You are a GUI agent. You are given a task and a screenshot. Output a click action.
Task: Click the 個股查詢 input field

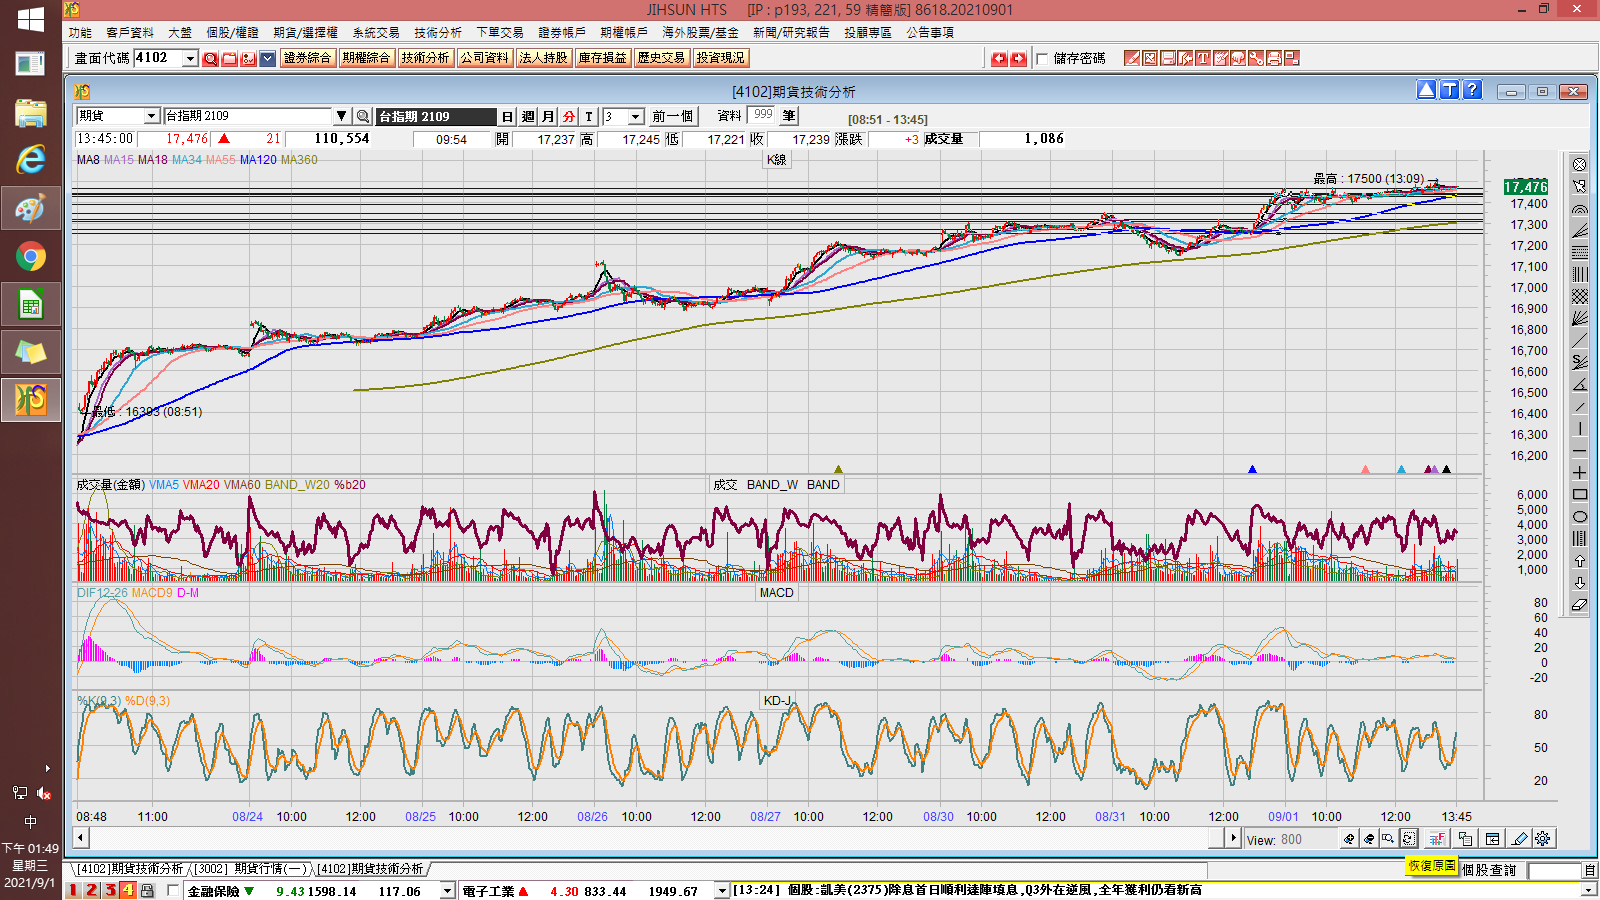(x=1554, y=870)
